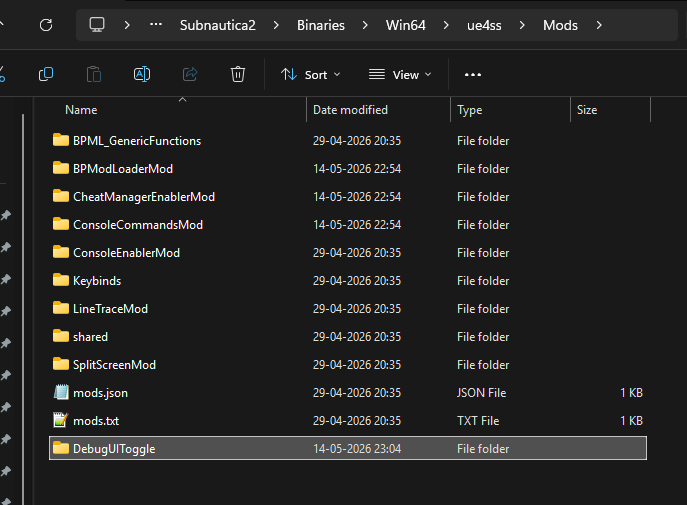This screenshot has width=687, height=505.
Task: Show hidden breadcrumb folders via the ellipsis
Action: 156,25
